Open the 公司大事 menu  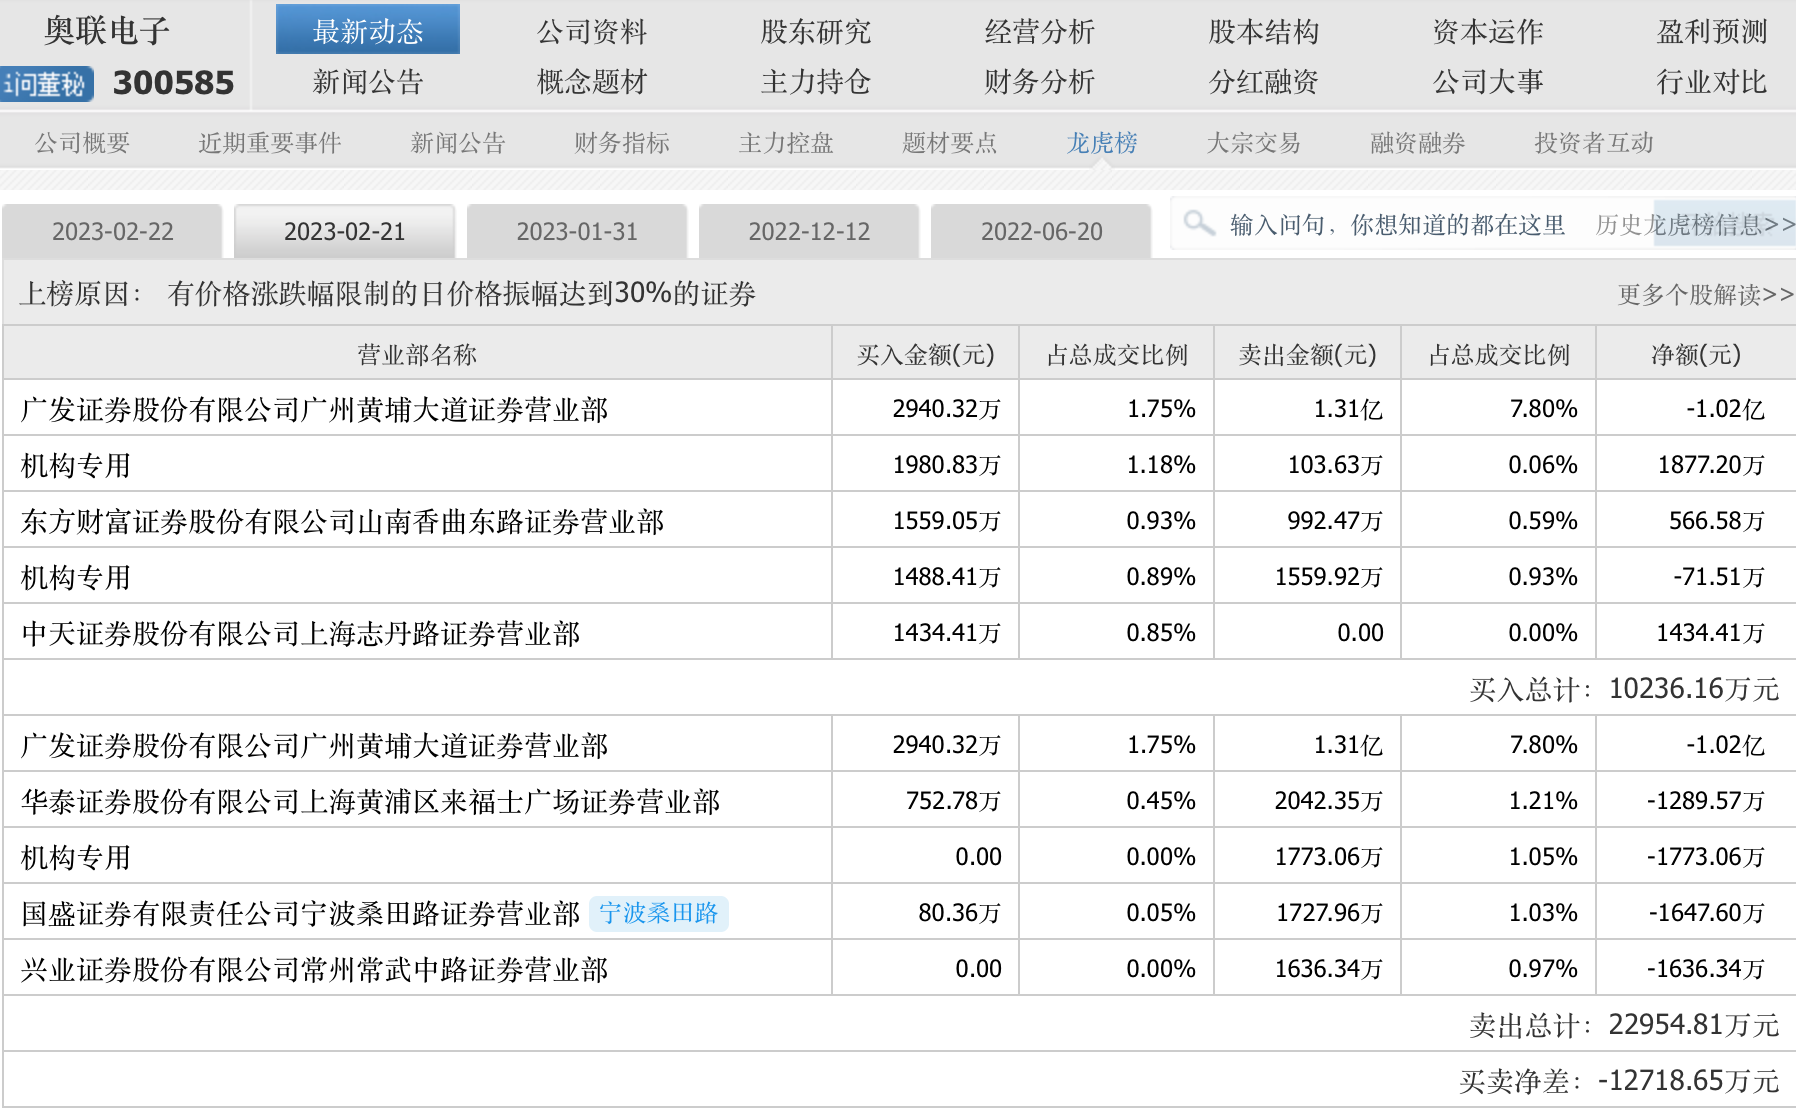[x=1488, y=82]
